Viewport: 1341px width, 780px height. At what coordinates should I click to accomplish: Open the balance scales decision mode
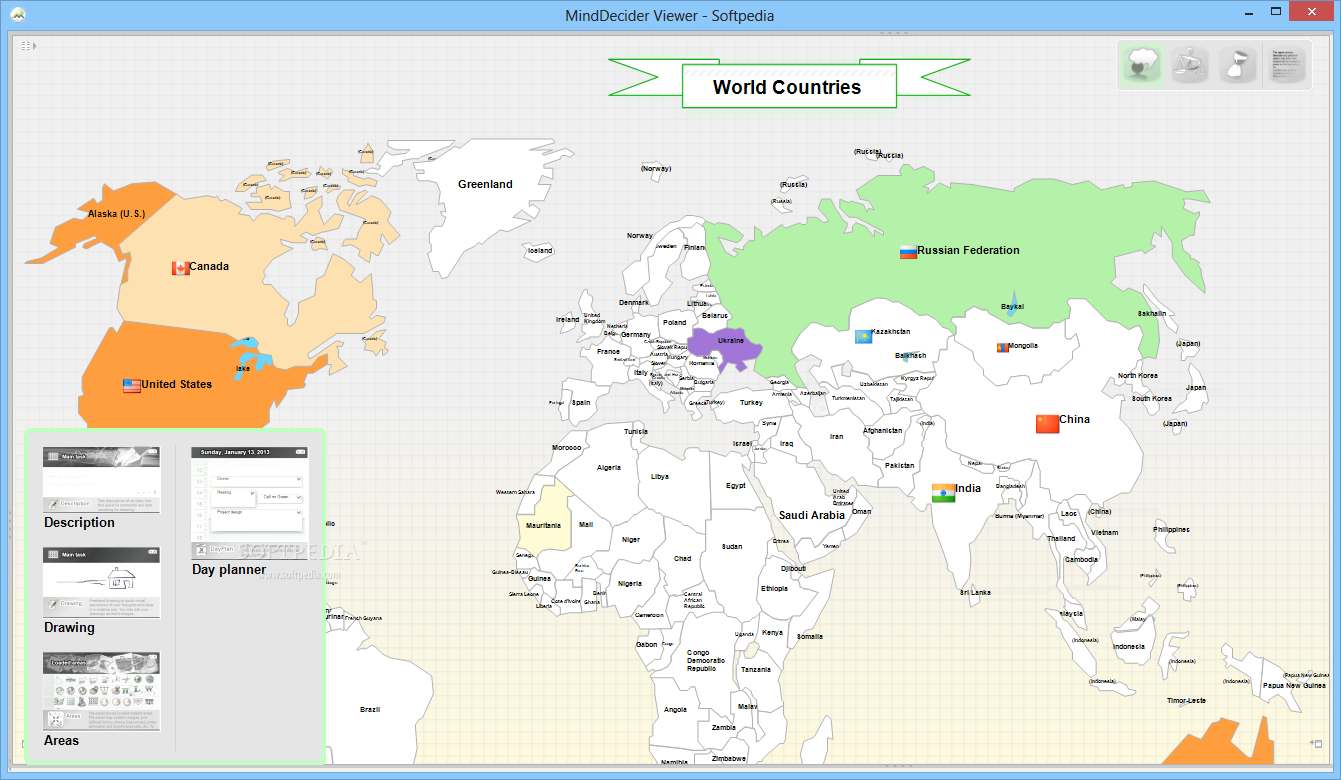[x=1190, y=65]
